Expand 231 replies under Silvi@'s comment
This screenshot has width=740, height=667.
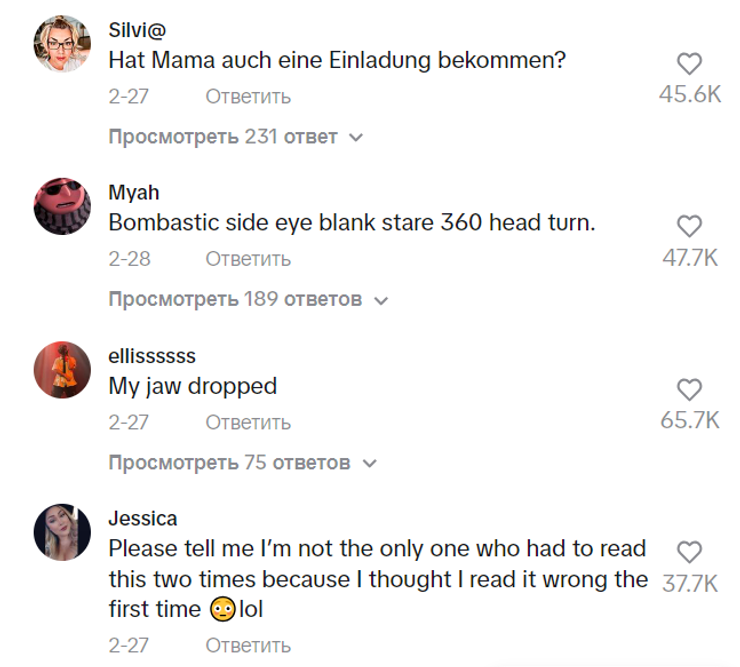point(235,136)
